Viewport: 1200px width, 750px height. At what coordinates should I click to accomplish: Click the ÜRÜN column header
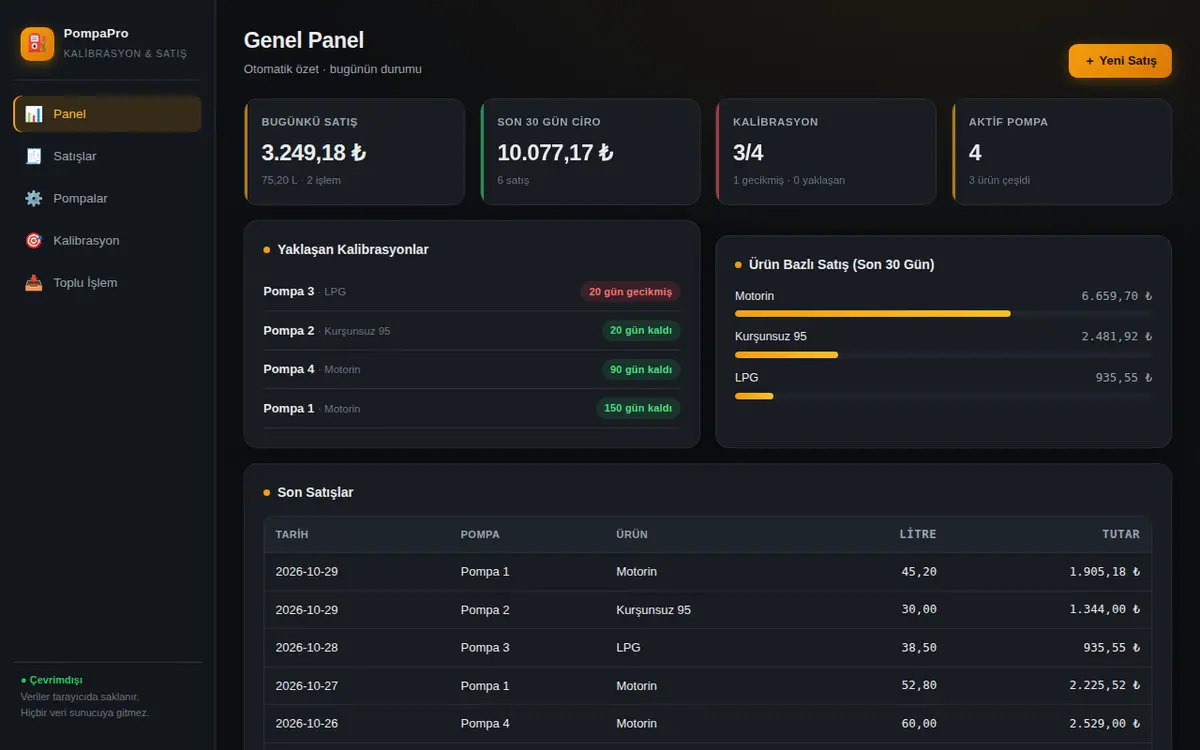pyautogui.click(x=632, y=535)
